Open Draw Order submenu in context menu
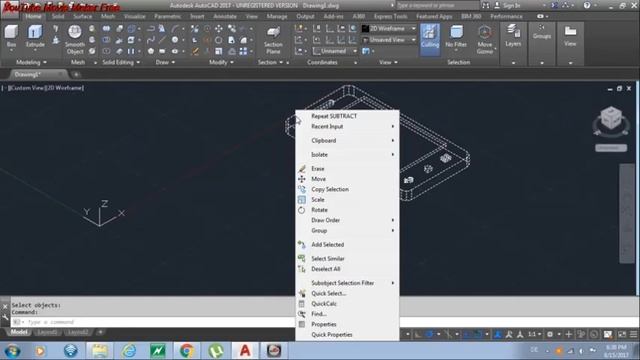This screenshot has height=360, width=640. pyautogui.click(x=347, y=220)
